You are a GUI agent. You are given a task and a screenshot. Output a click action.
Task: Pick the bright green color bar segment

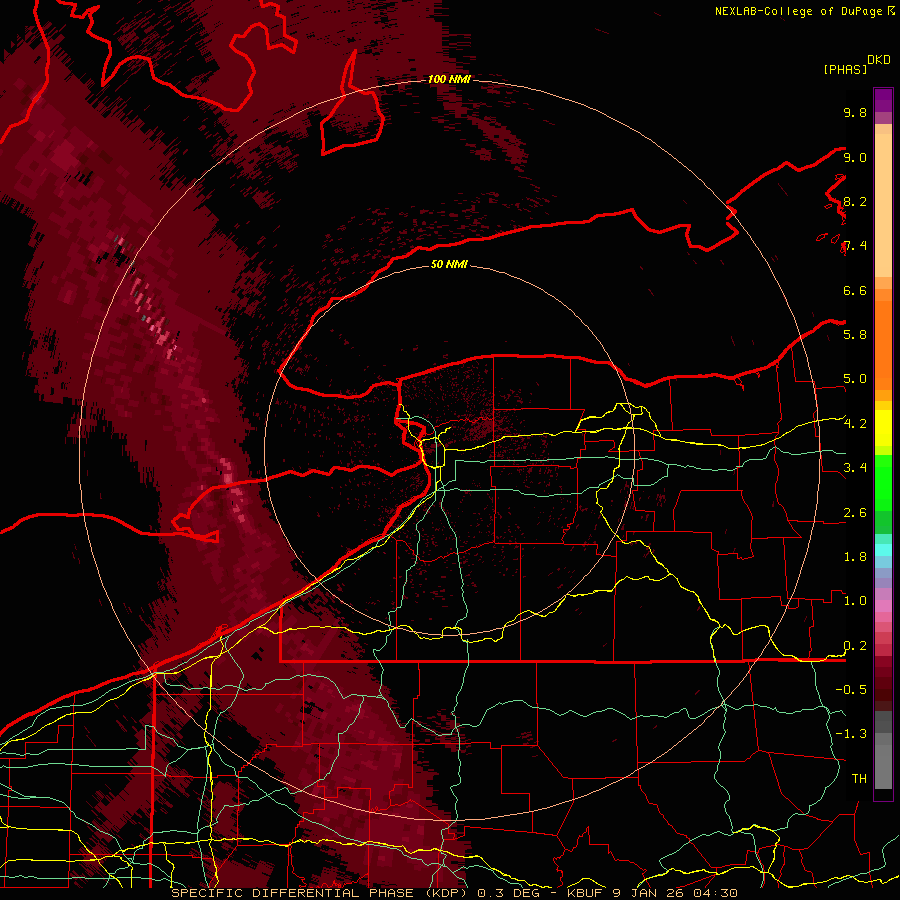click(x=883, y=482)
